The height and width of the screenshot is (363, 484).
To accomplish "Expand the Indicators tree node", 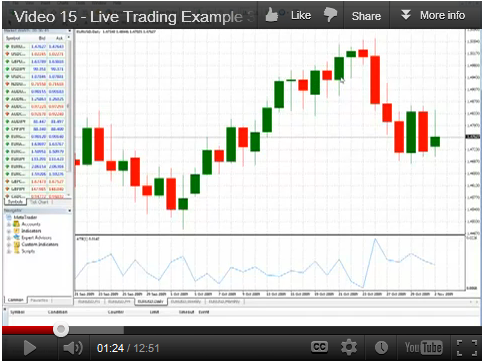I will 9,231.
